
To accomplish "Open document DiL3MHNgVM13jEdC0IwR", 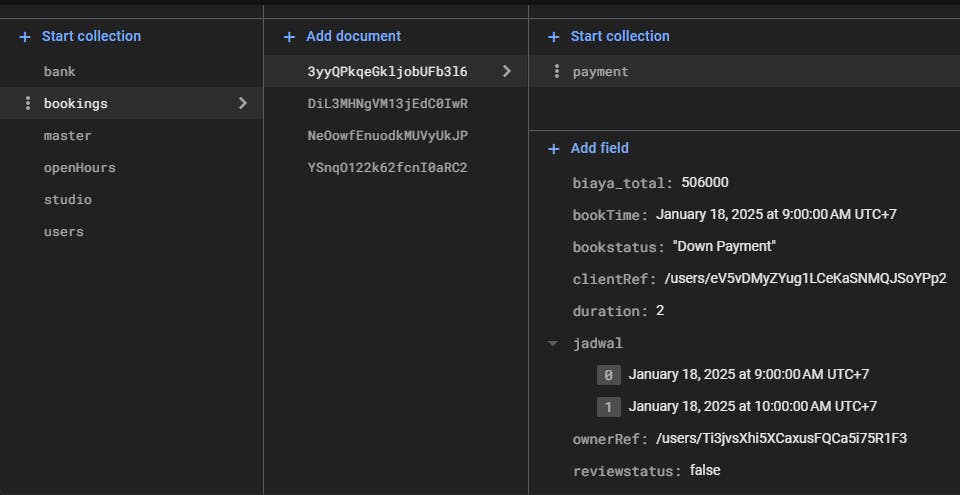I will tap(388, 104).
